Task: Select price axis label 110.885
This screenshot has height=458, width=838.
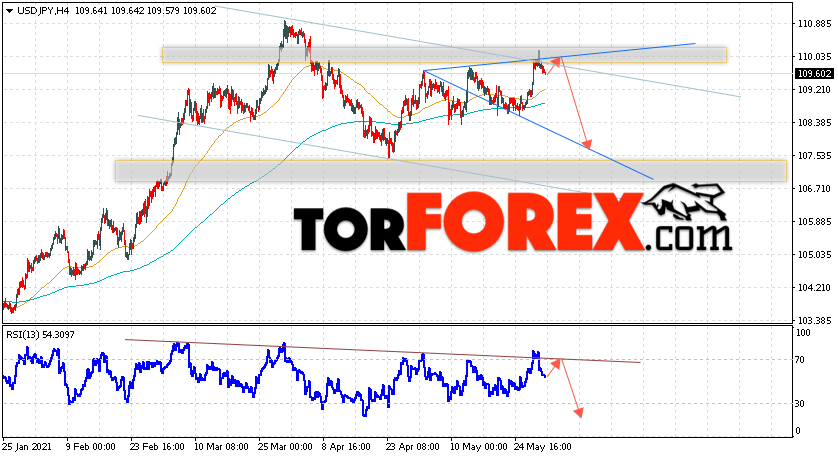Action: [814, 24]
